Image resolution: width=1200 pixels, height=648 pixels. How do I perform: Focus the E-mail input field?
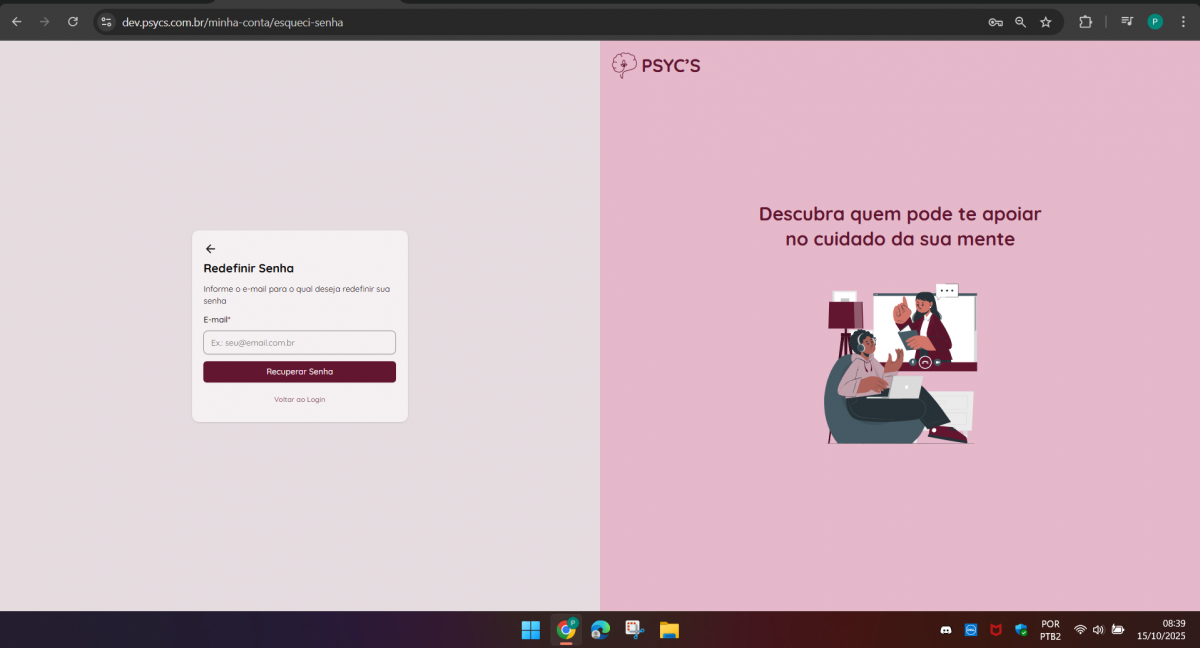coord(299,342)
